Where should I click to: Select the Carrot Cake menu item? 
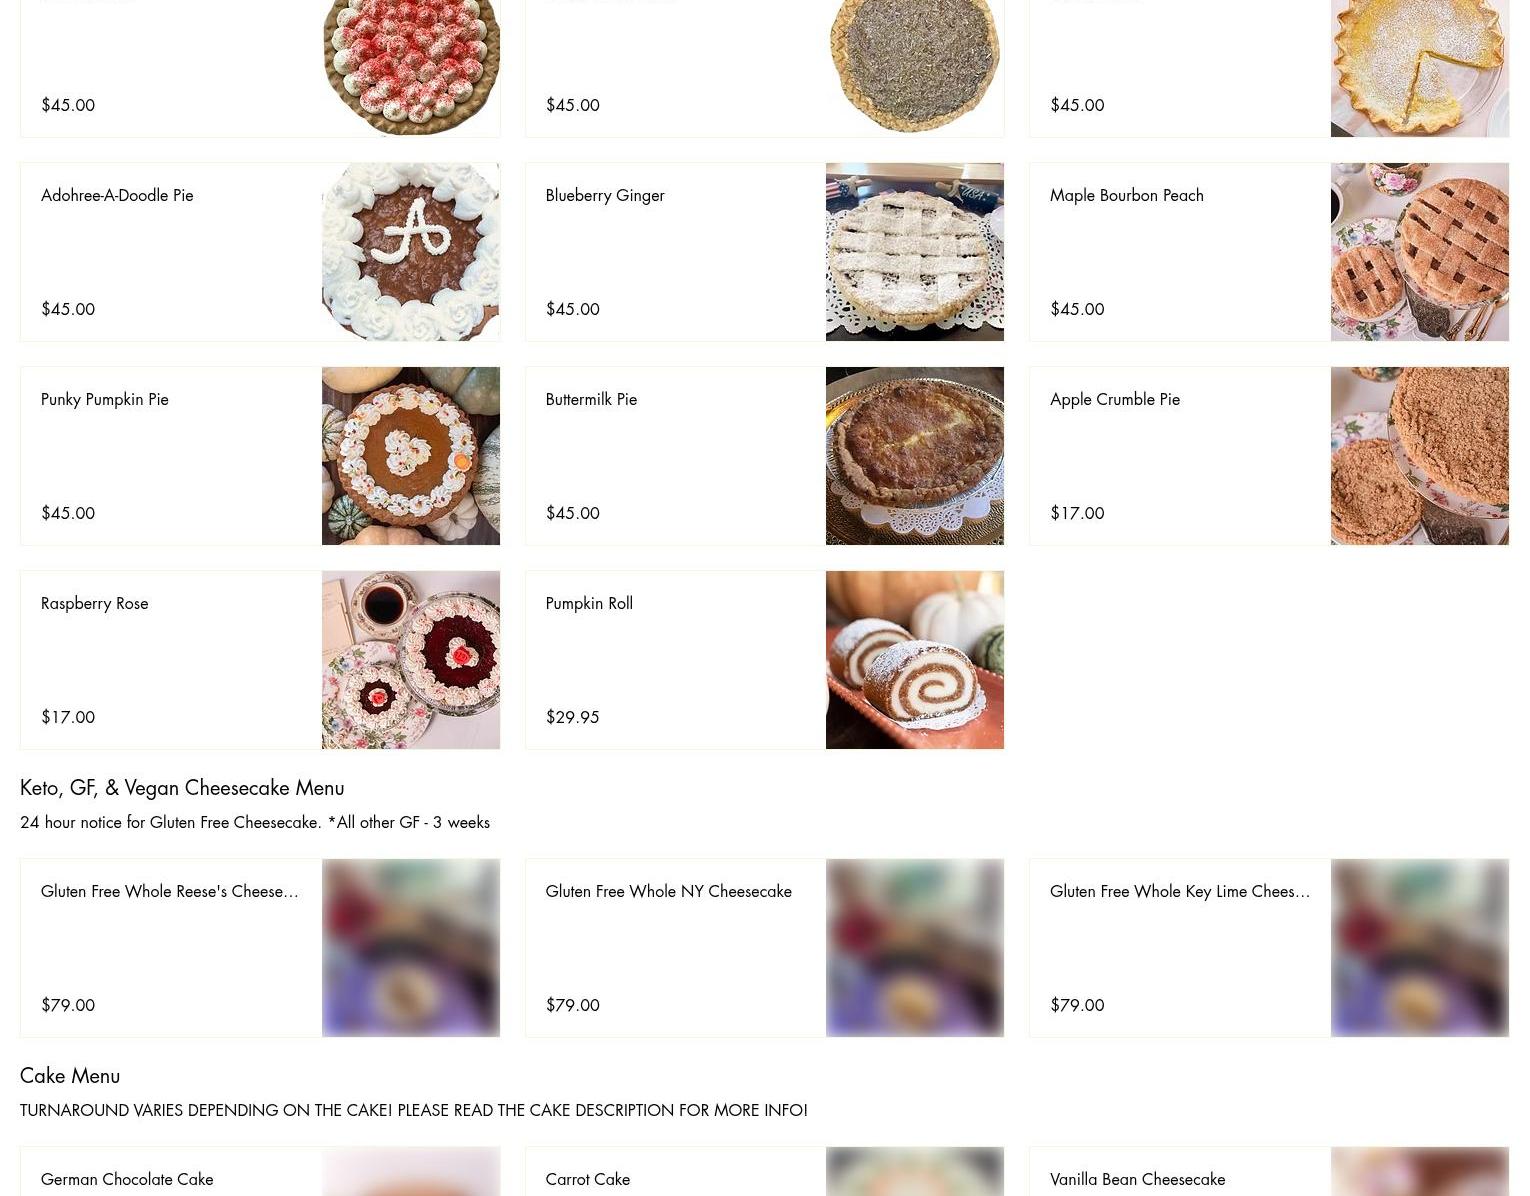(x=587, y=1179)
